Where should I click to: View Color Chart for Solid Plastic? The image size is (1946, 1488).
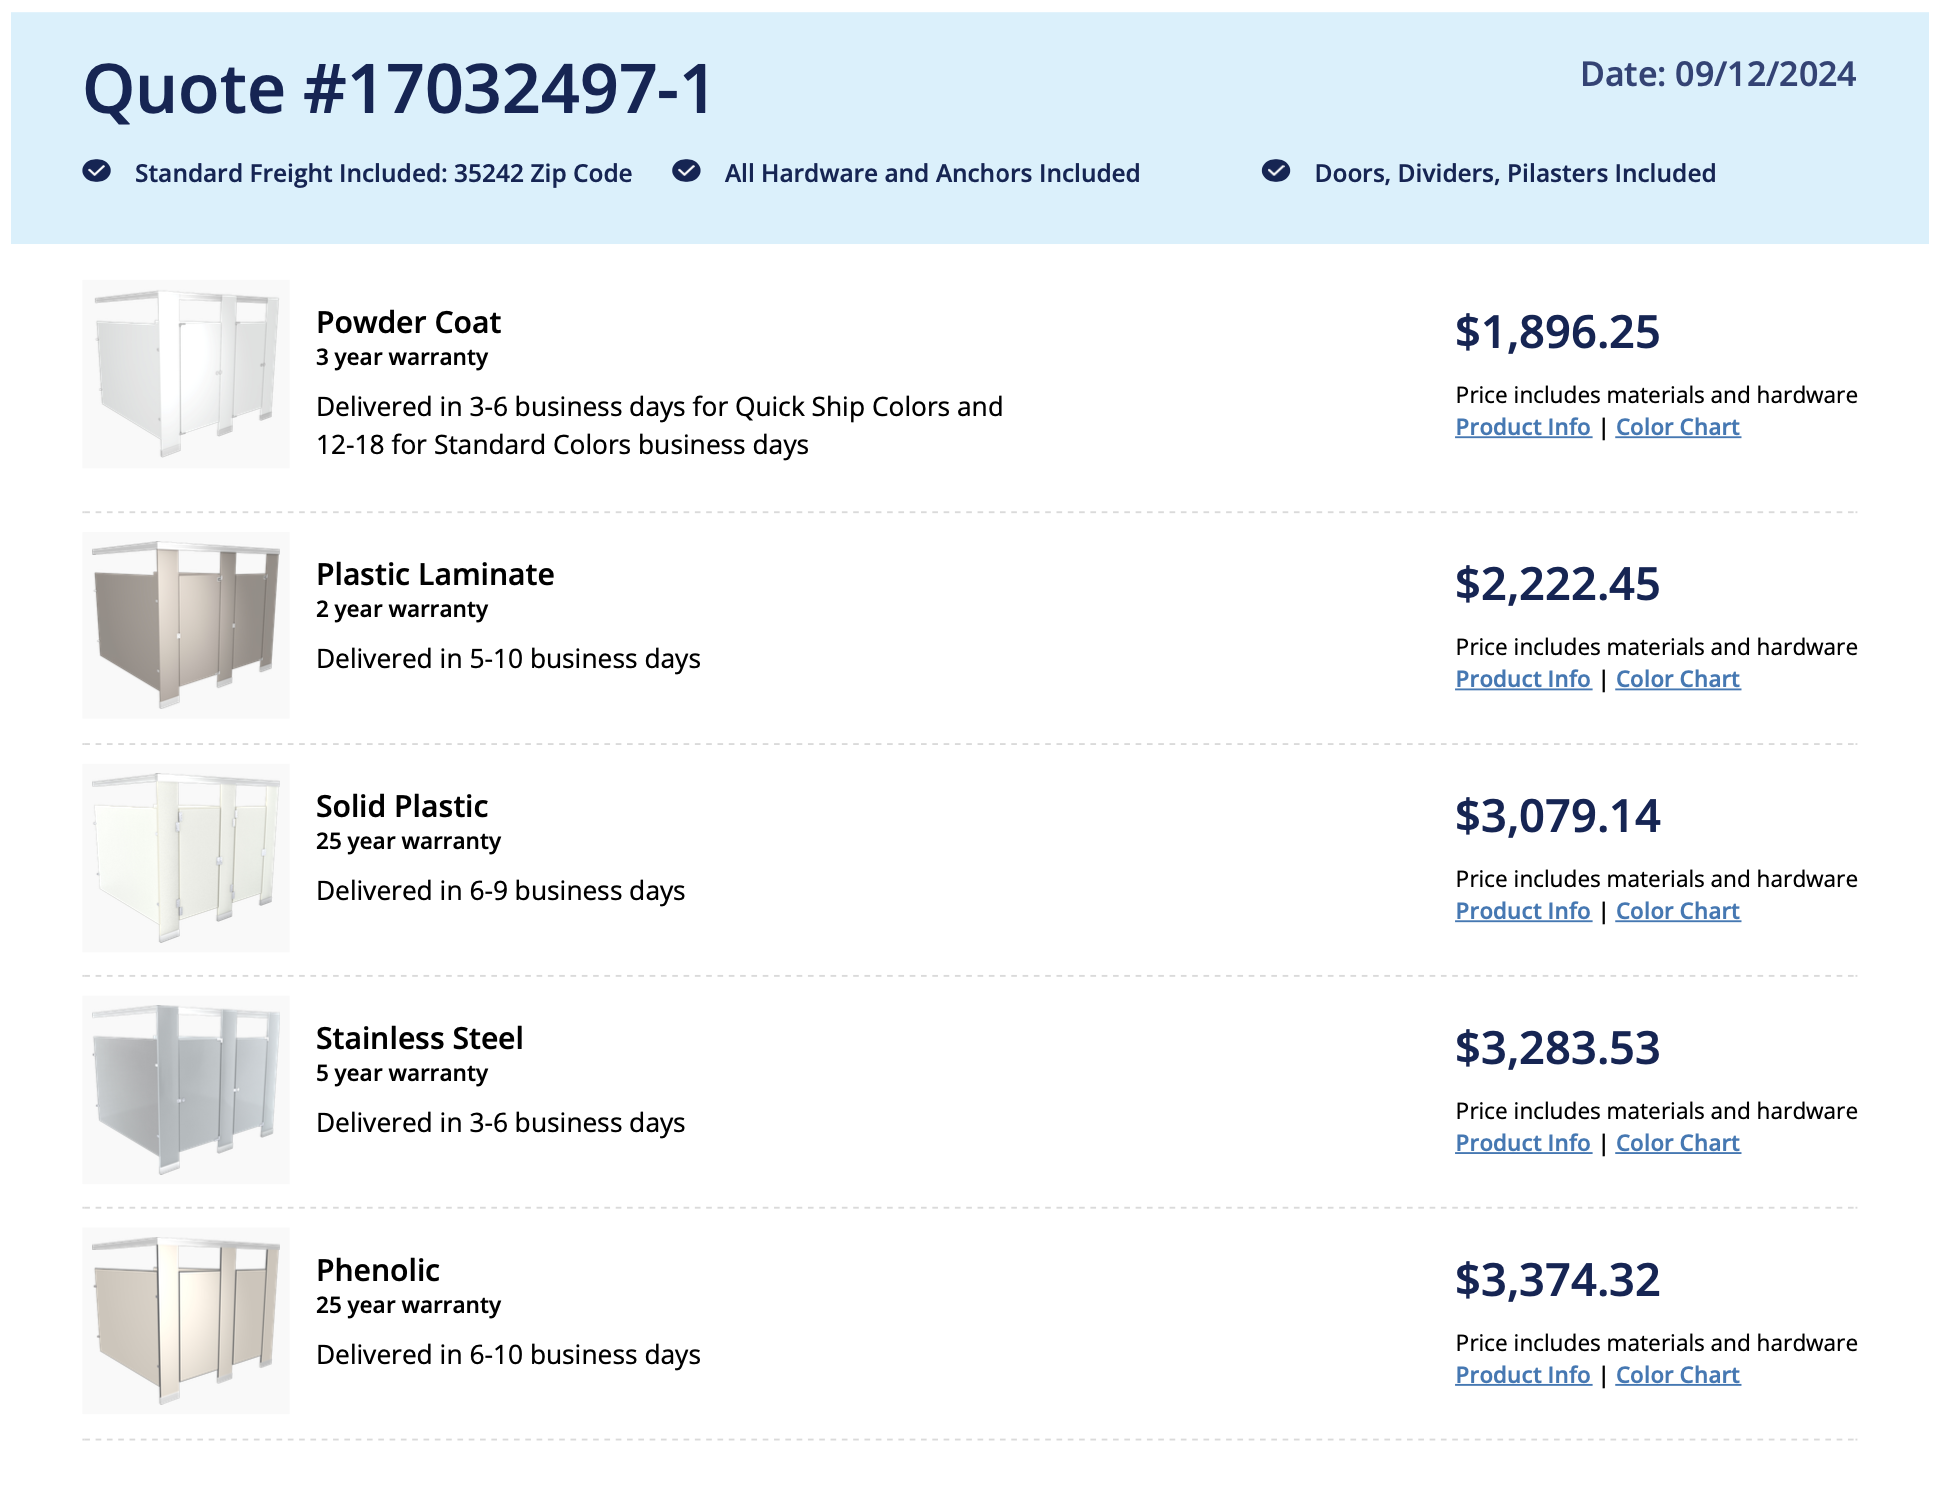pyautogui.click(x=1677, y=911)
